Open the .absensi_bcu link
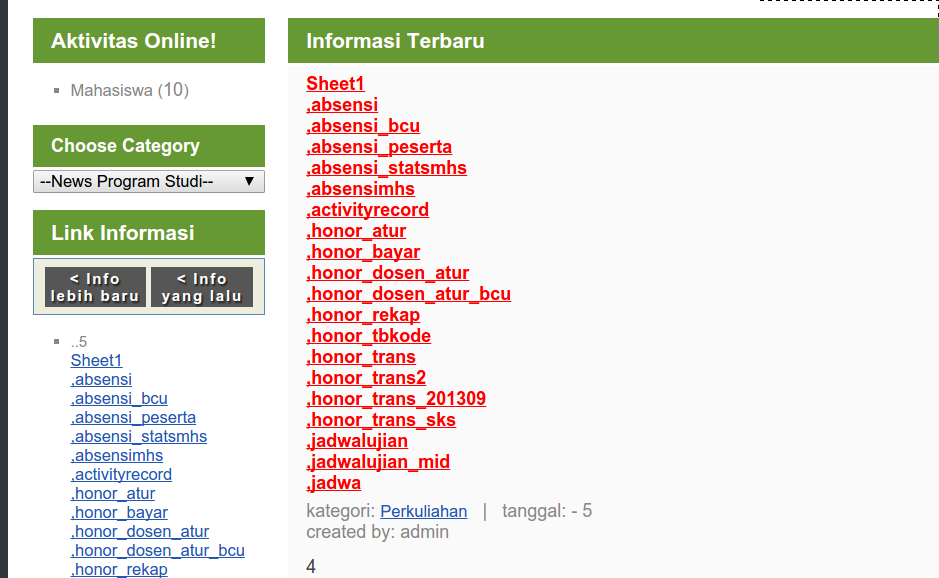939x578 pixels. tap(363, 125)
